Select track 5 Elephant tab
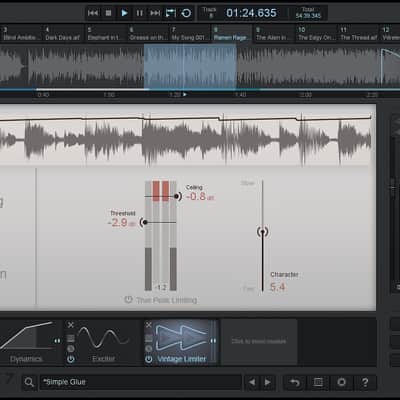400x400 pixels. 105,34
